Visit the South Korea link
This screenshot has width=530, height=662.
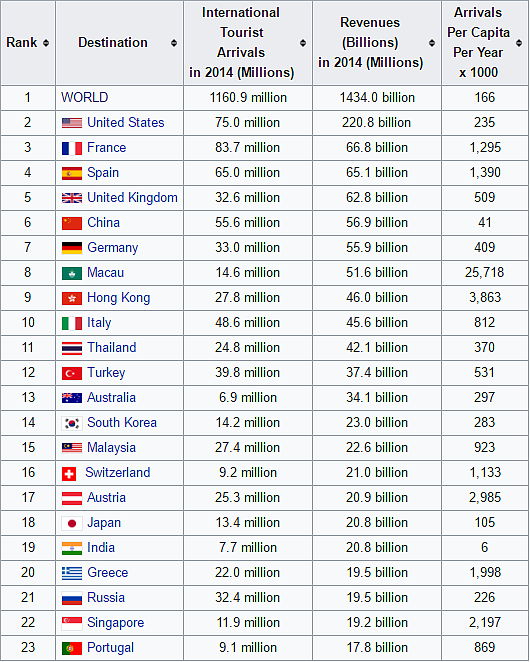pos(122,423)
